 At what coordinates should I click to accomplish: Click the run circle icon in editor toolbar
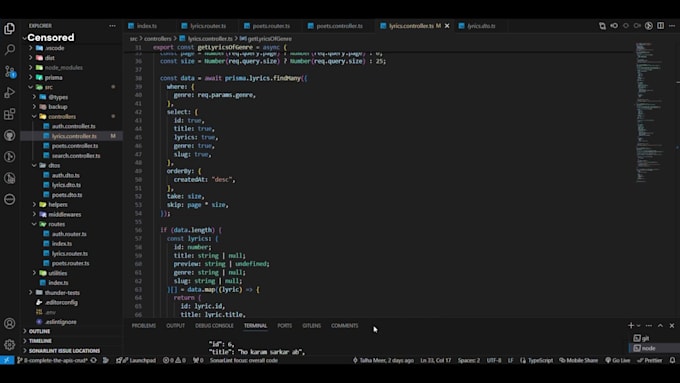click(x=648, y=26)
